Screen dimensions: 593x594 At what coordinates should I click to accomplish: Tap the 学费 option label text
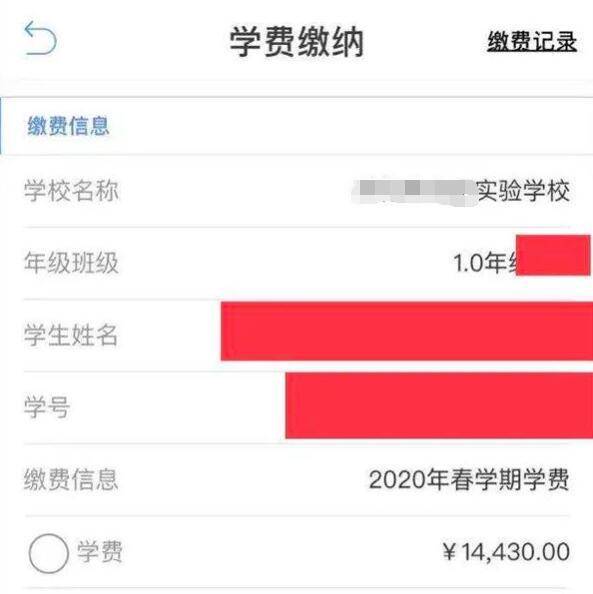click(x=100, y=552)
